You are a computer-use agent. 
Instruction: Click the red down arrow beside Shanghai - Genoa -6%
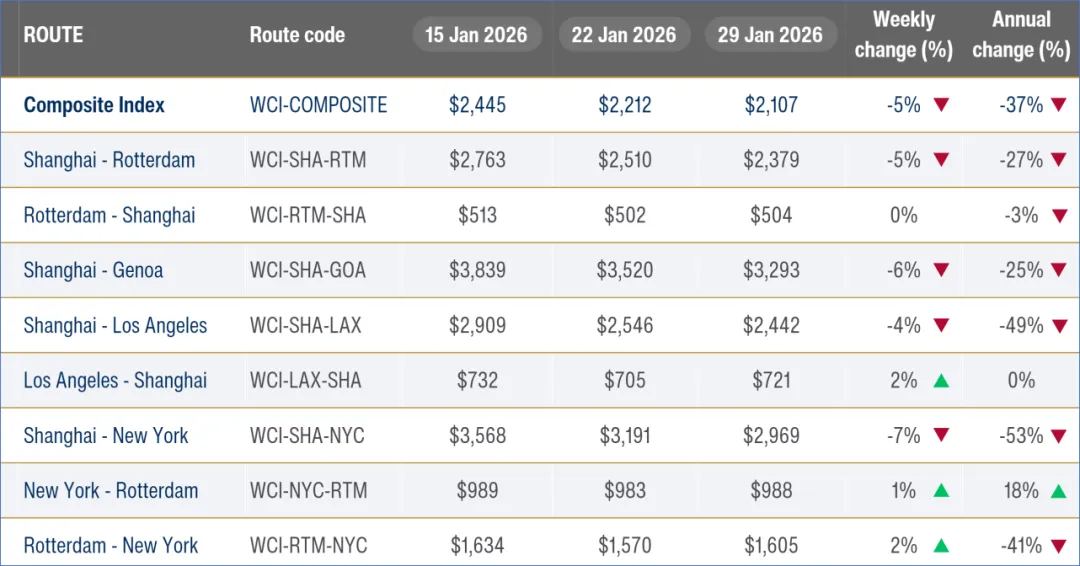pos(940,270)
